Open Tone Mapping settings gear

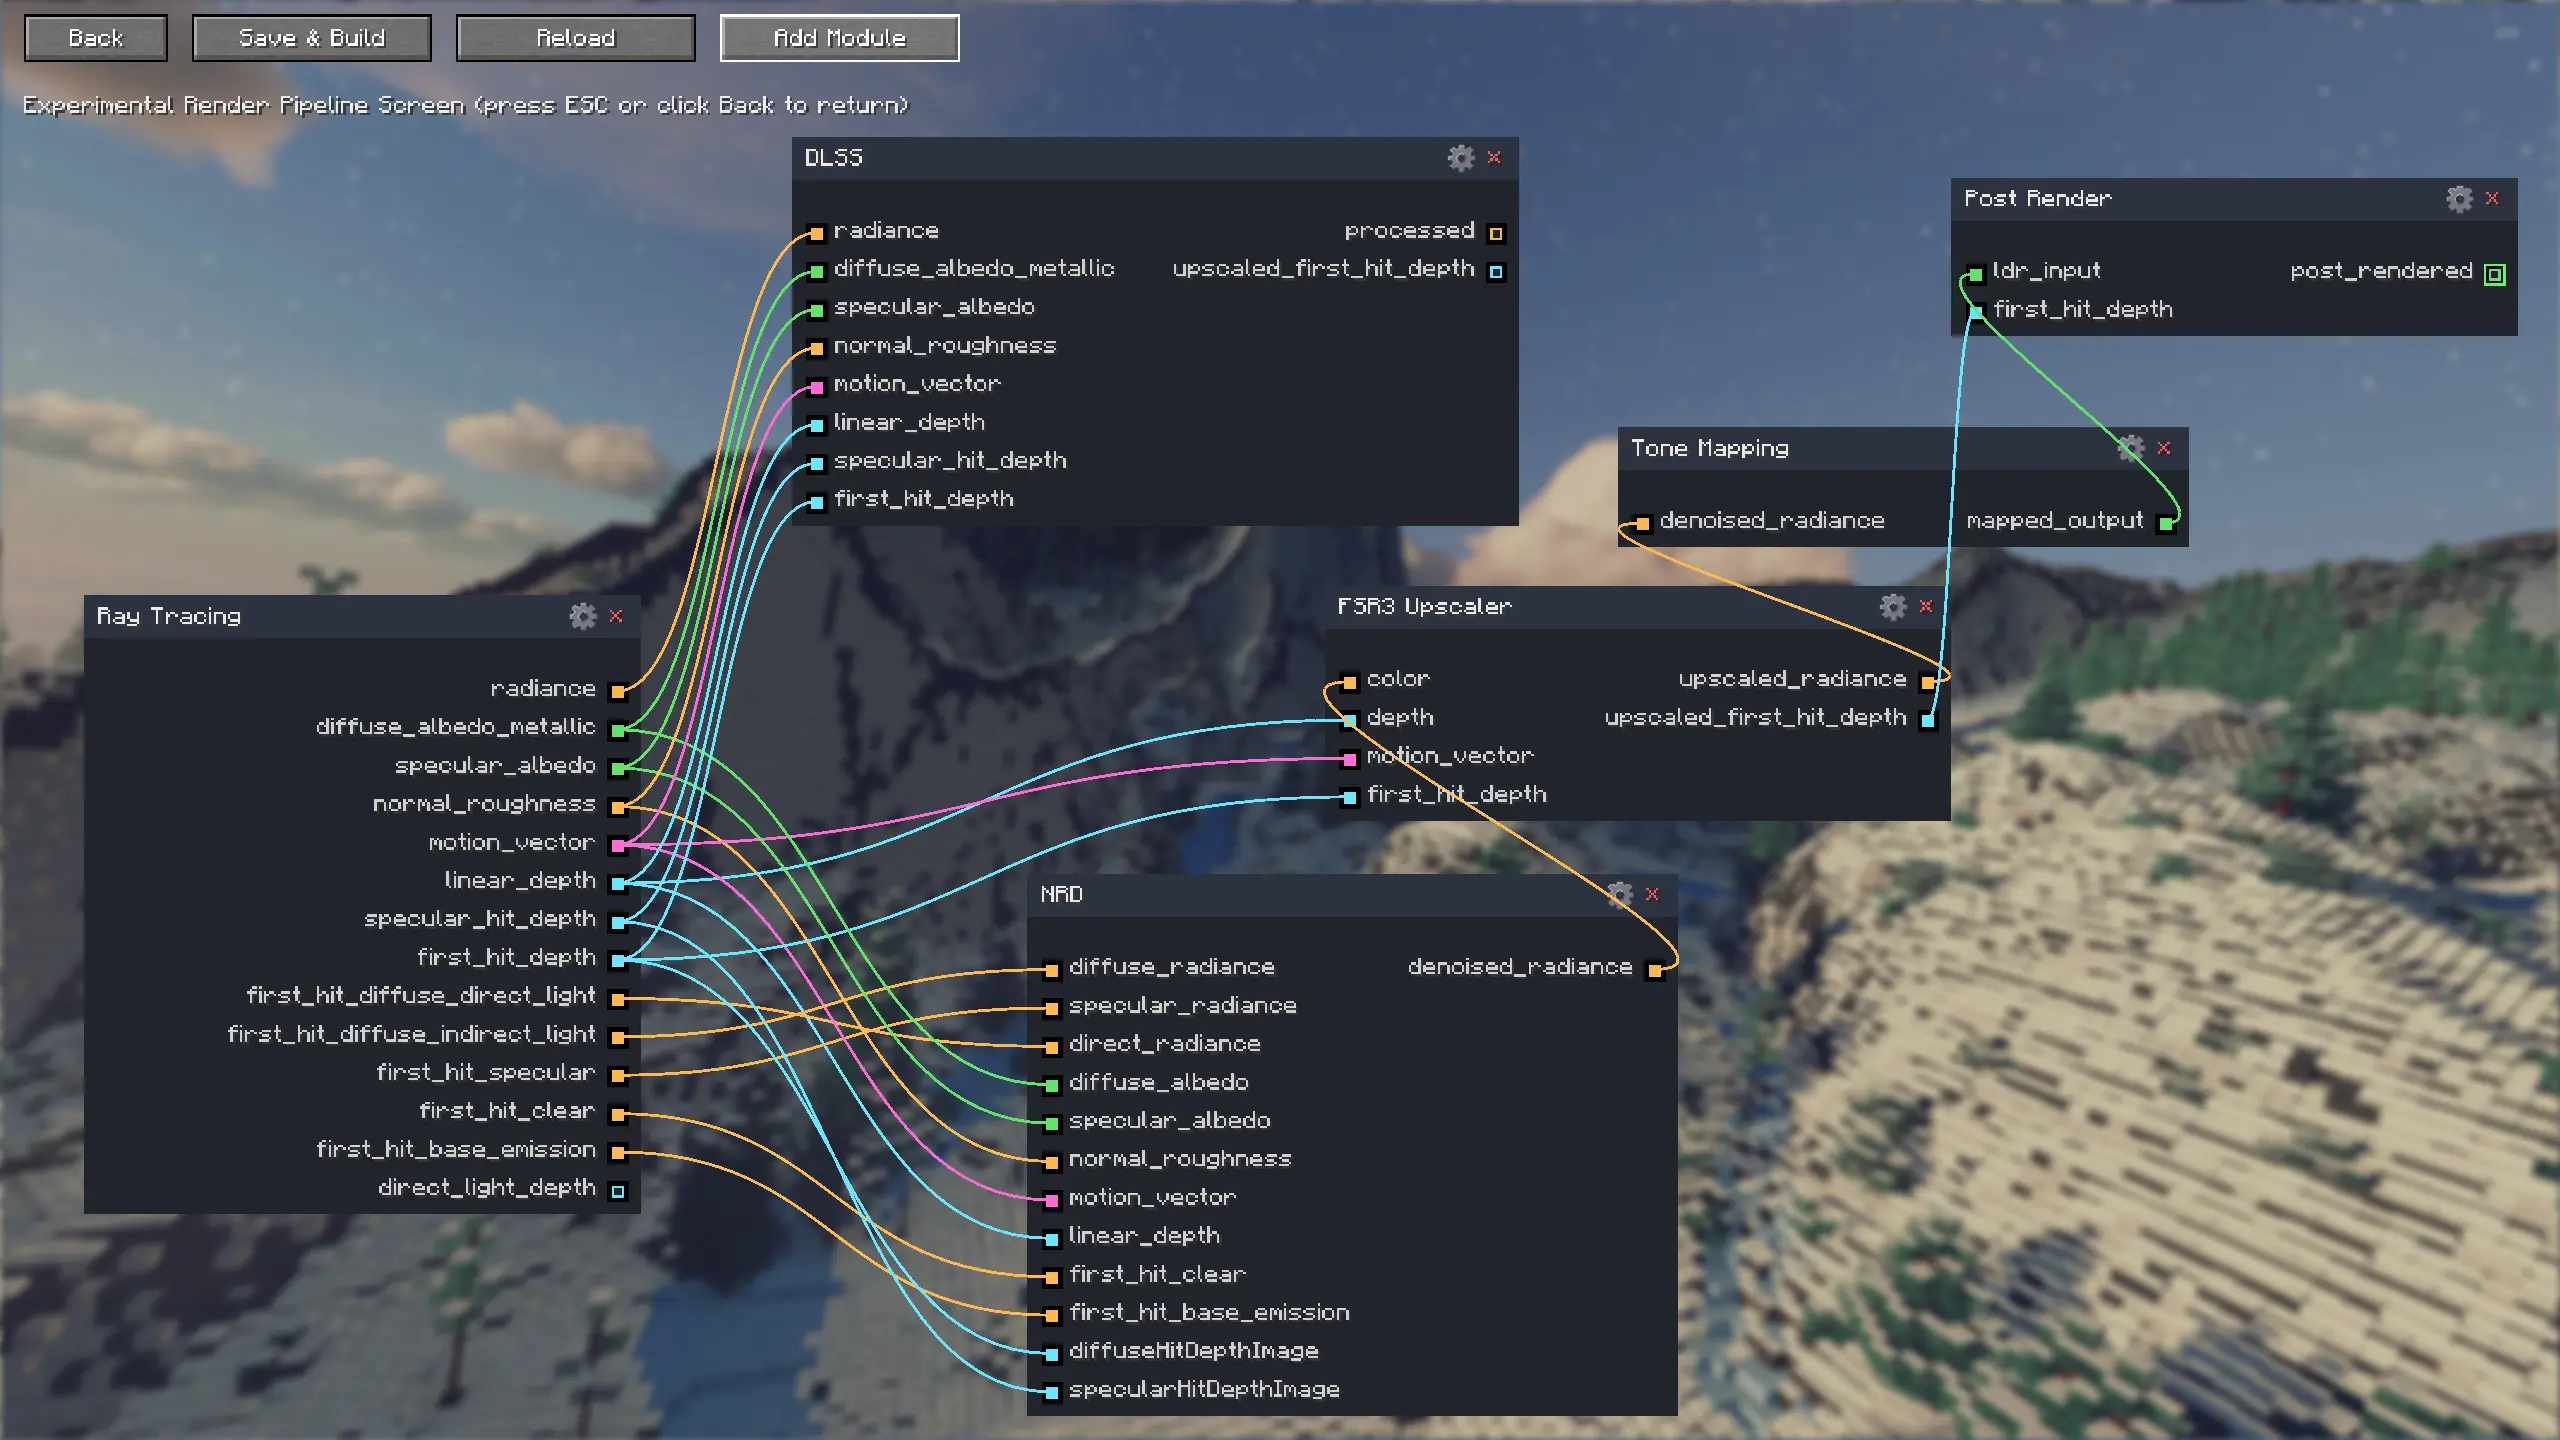click(x=2131, y=448)
